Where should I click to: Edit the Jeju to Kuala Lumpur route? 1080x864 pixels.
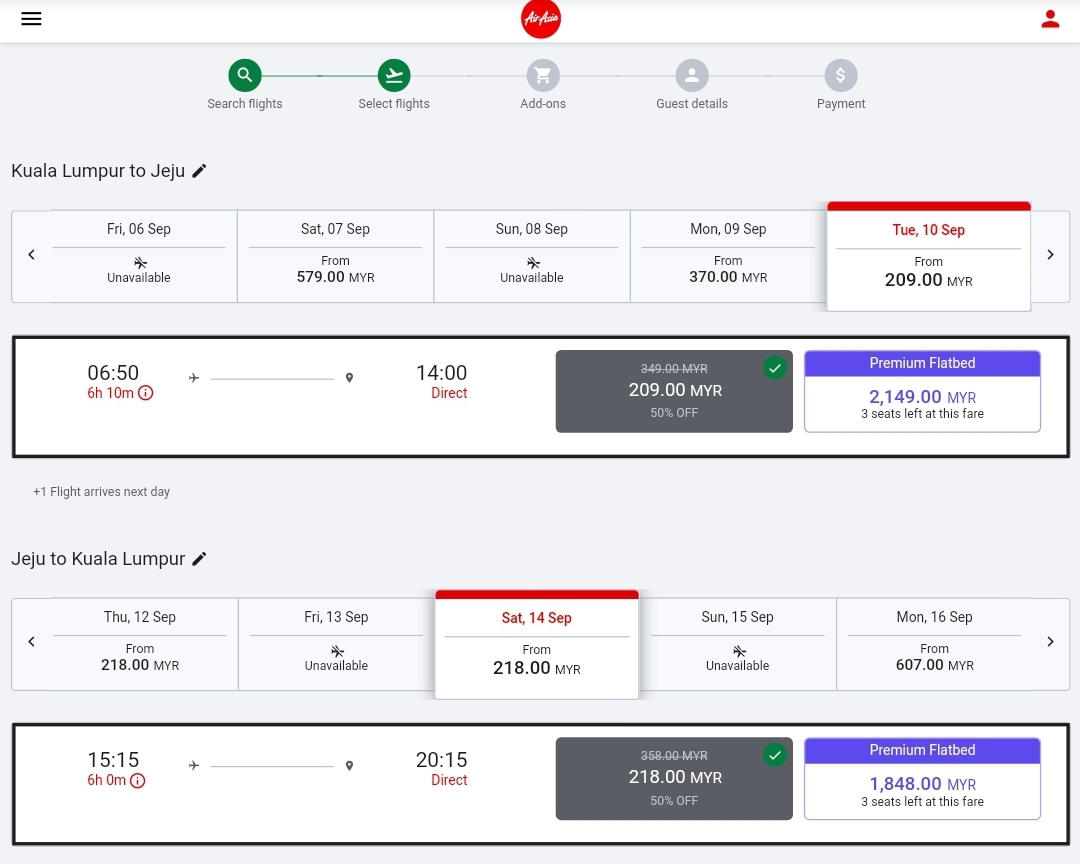[199, 559]
